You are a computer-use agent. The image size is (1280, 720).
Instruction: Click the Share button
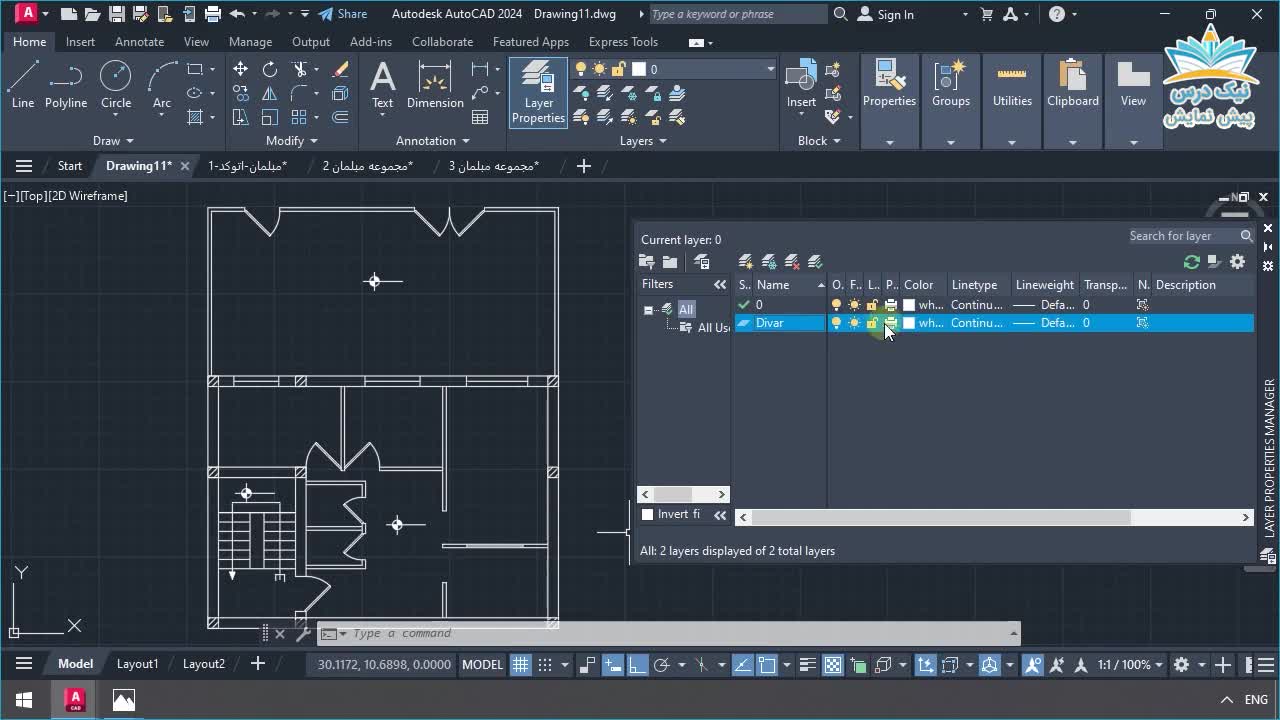point(342,14)
